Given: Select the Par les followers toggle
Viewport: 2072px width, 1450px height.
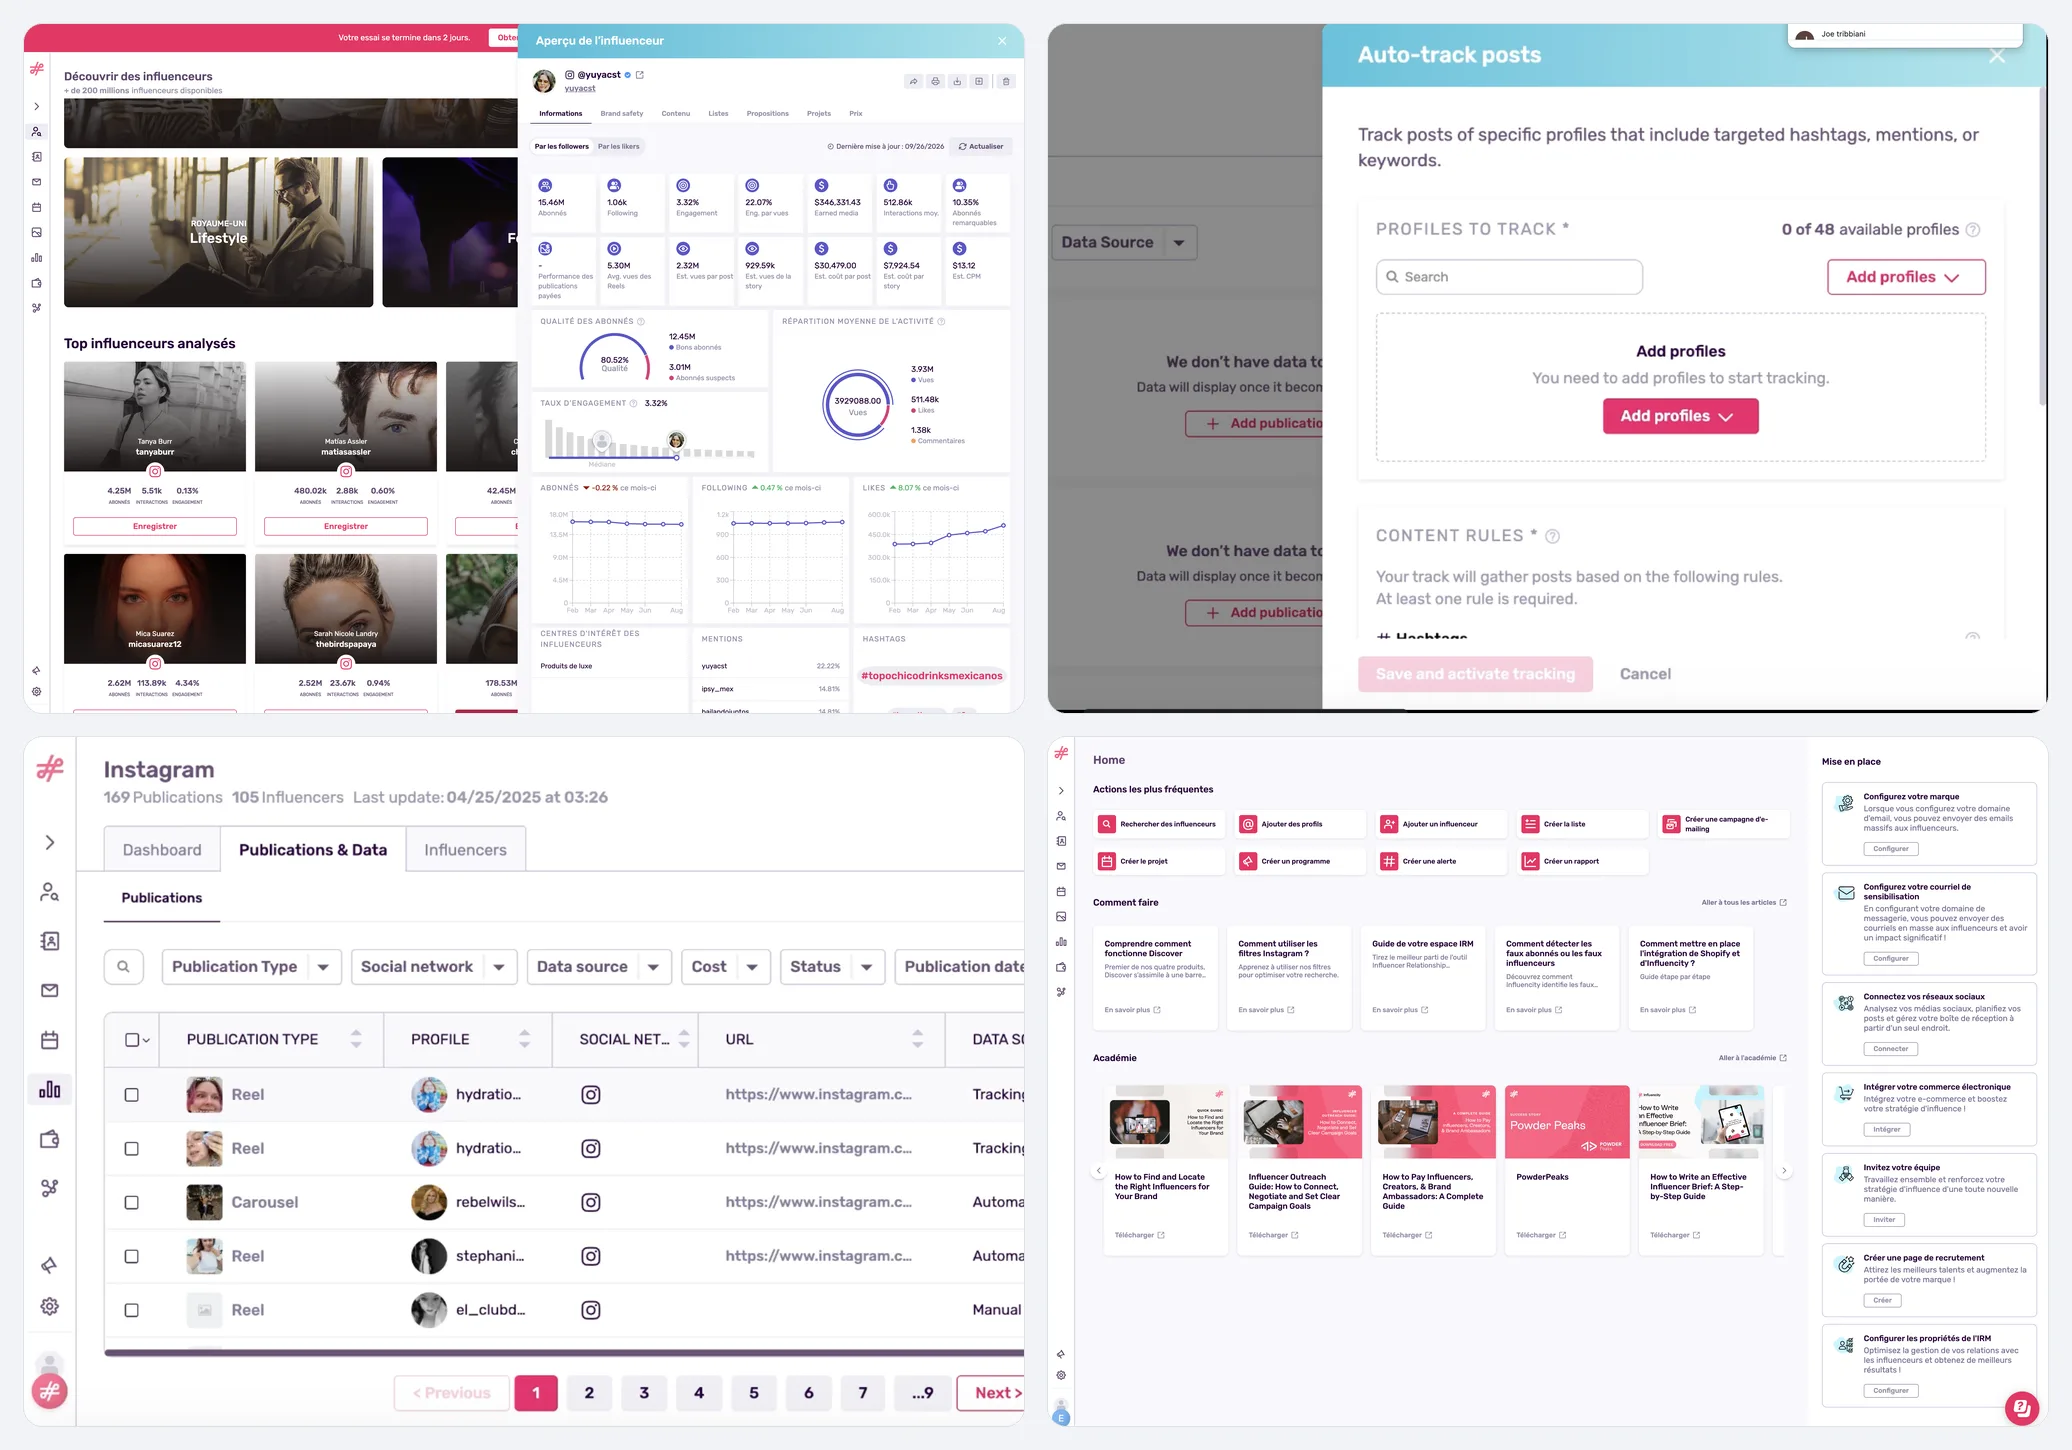Looking at the screenshot, I should tap(562, 146).
